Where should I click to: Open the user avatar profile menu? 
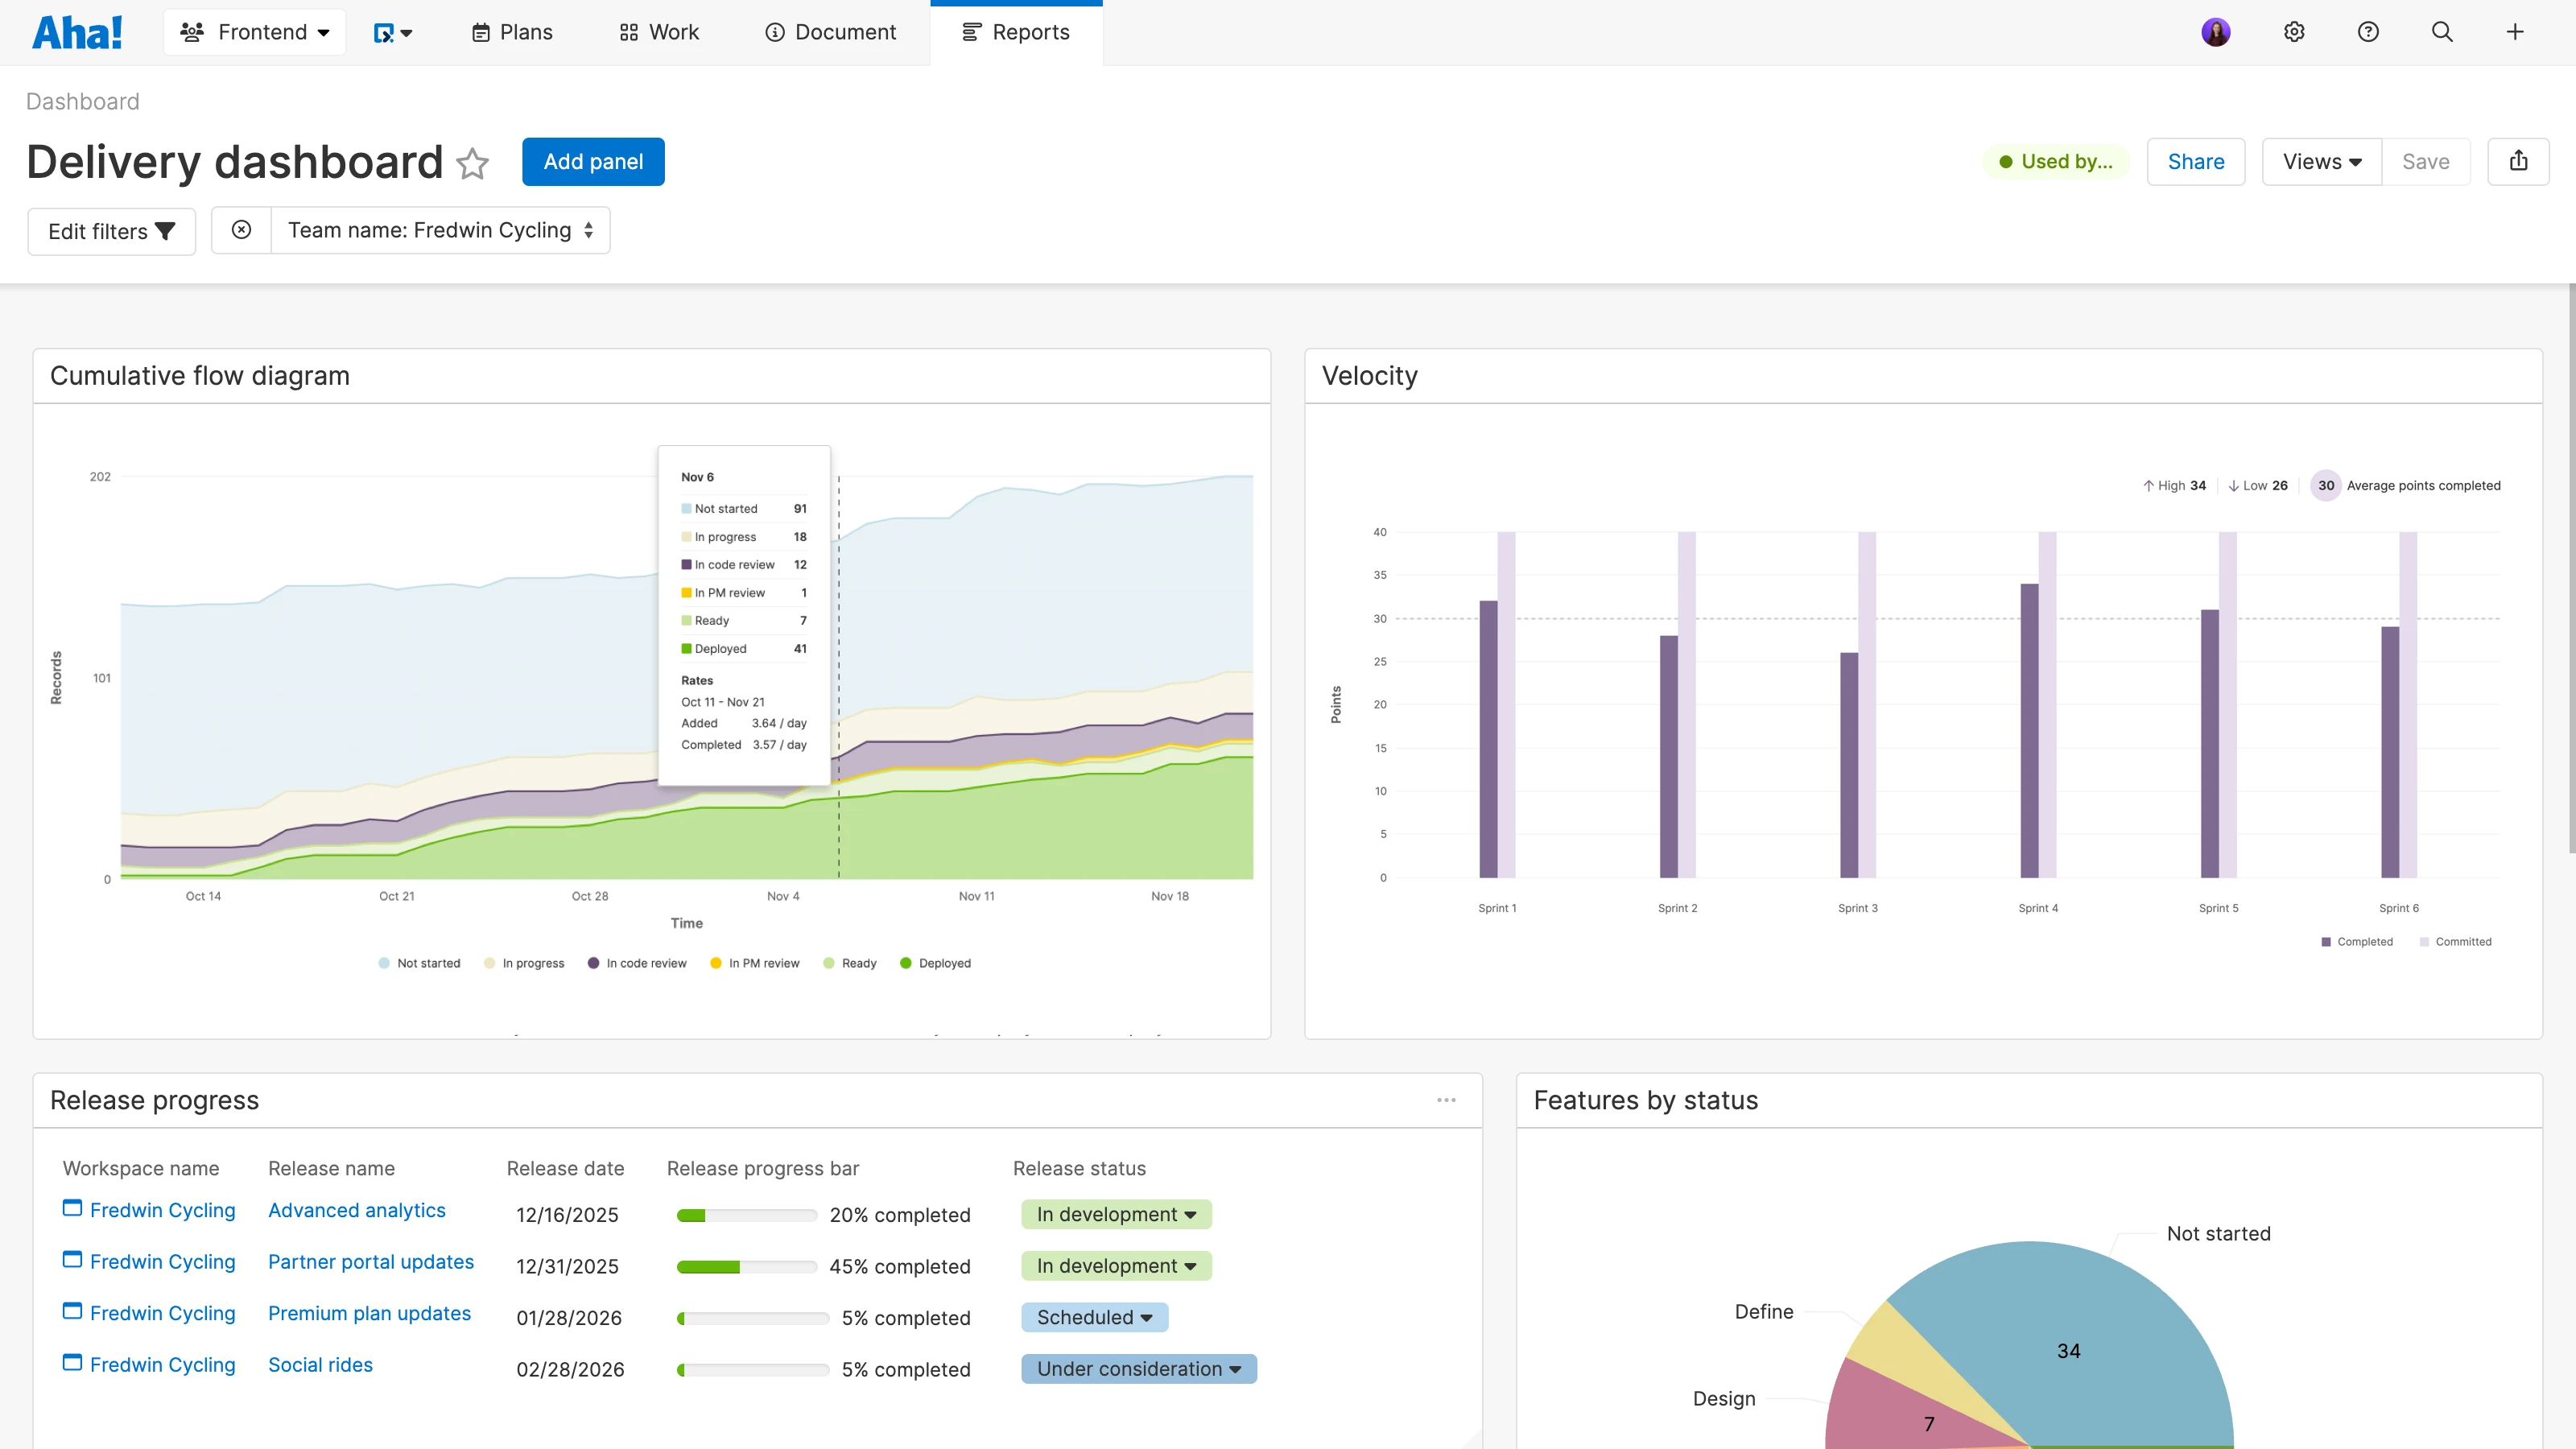tap(2216, 32)
